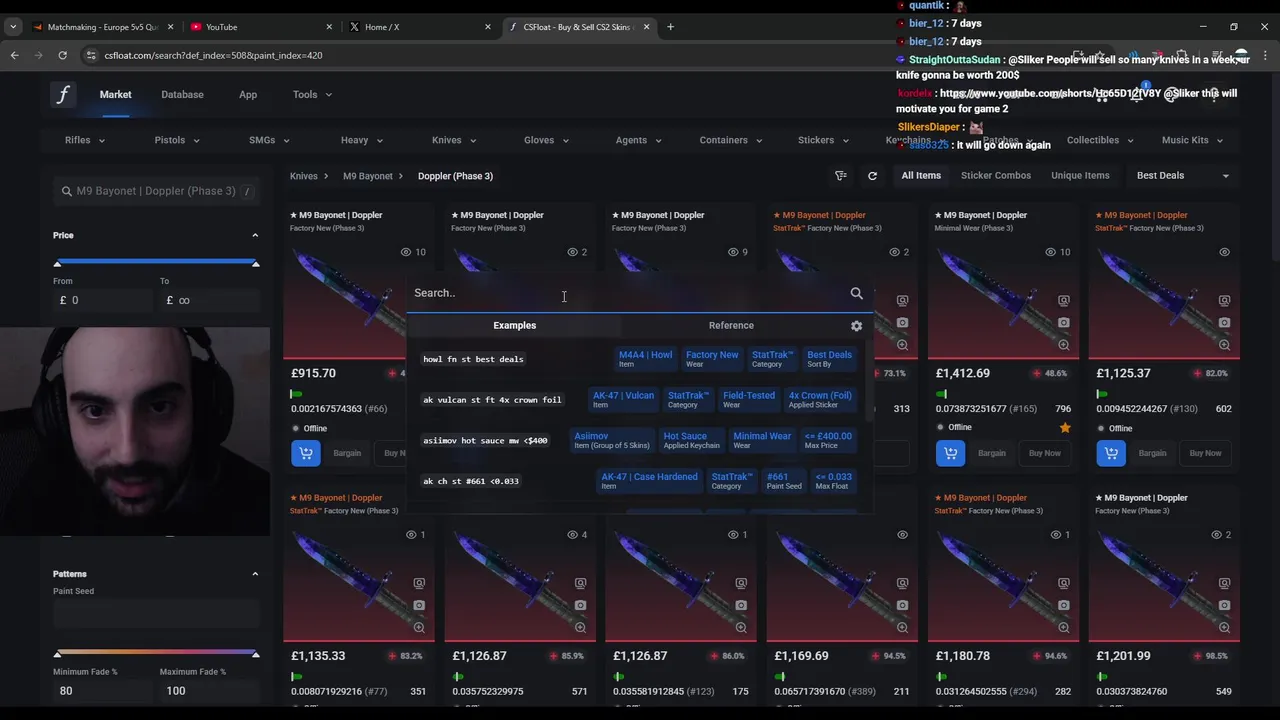Click zoom magnifier on the £1,169.69 card
Screen dimensions: 1280x720
tap(902, 628)
